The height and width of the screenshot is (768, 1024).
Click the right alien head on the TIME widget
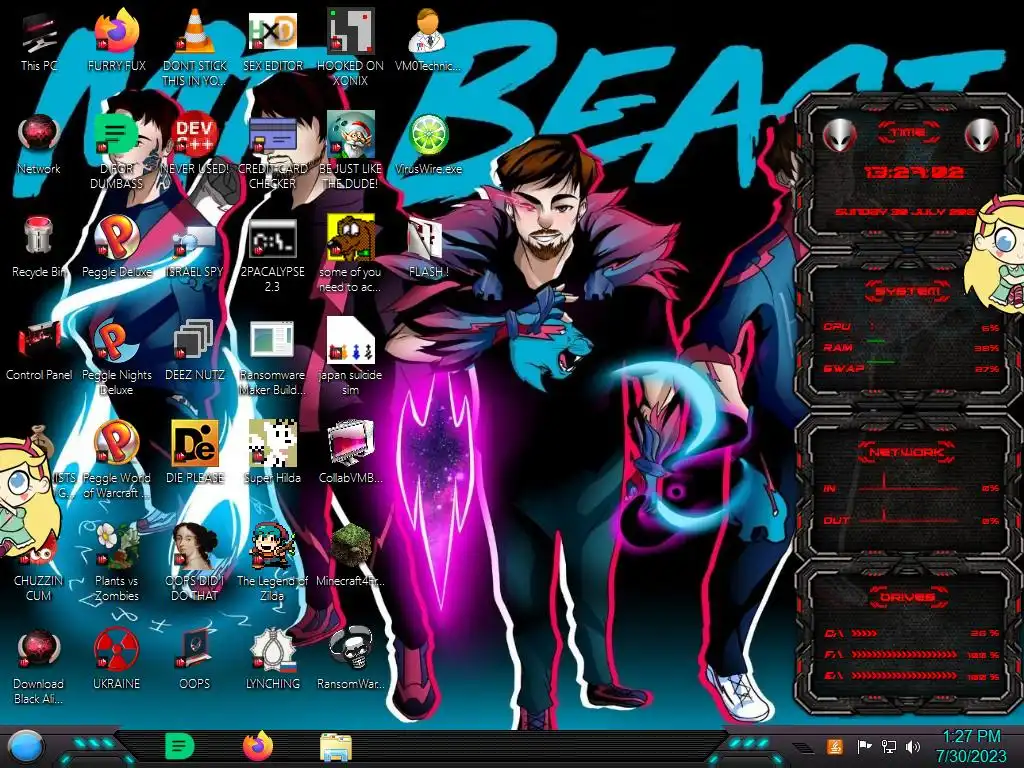pos(982,135)
